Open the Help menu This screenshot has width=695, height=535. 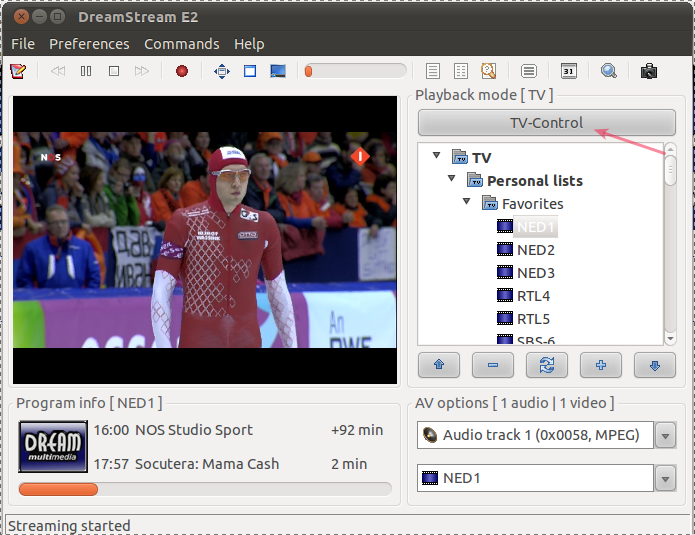[249, 44]
